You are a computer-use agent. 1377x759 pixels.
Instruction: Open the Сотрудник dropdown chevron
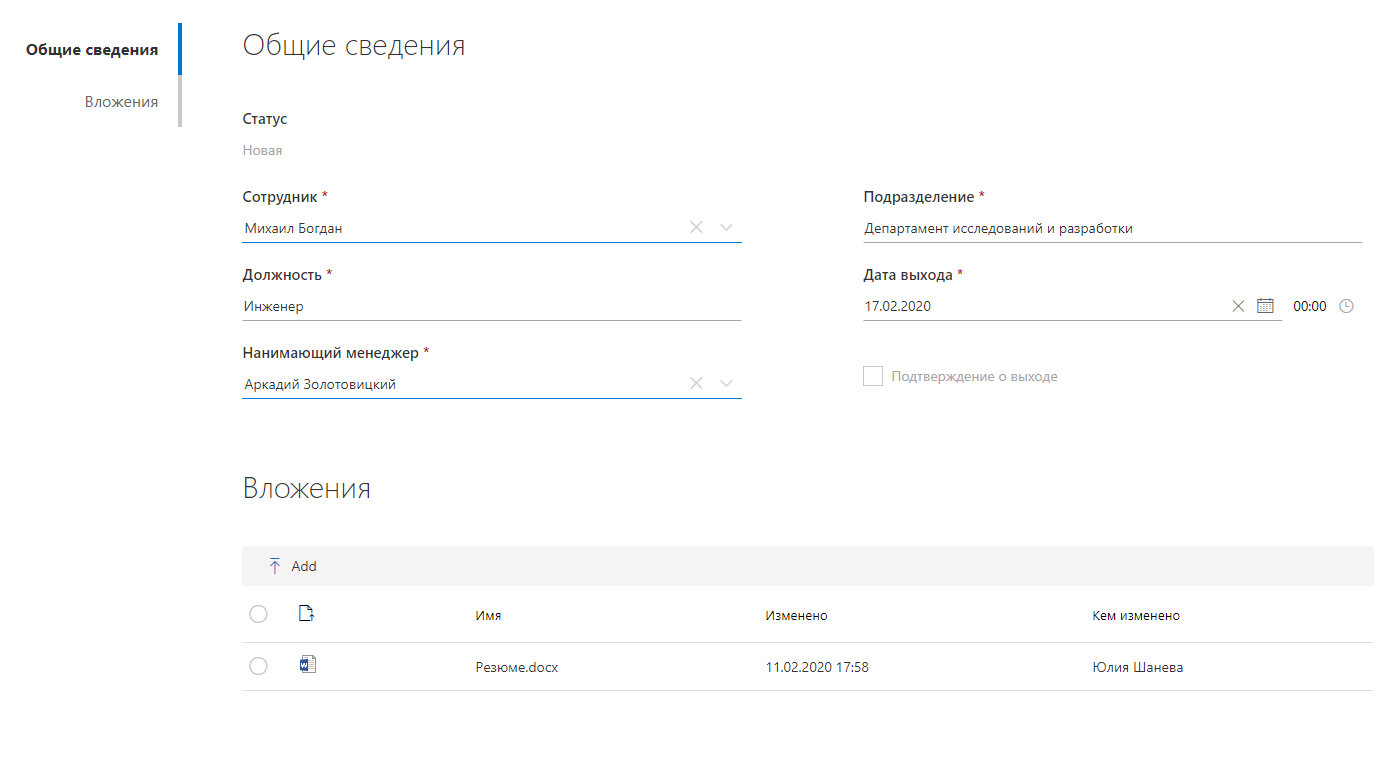(726, 227)
